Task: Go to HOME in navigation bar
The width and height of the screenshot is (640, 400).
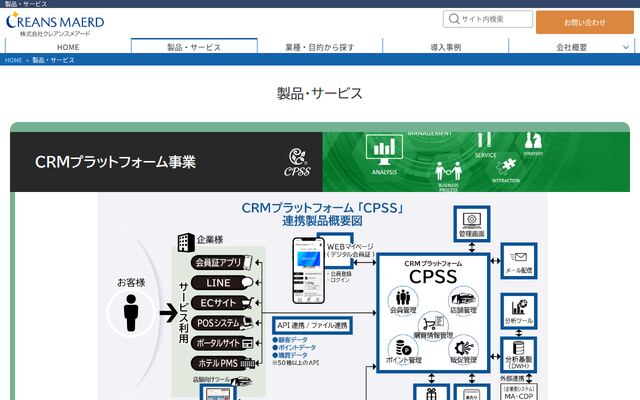Action: [x=68, y=47]
